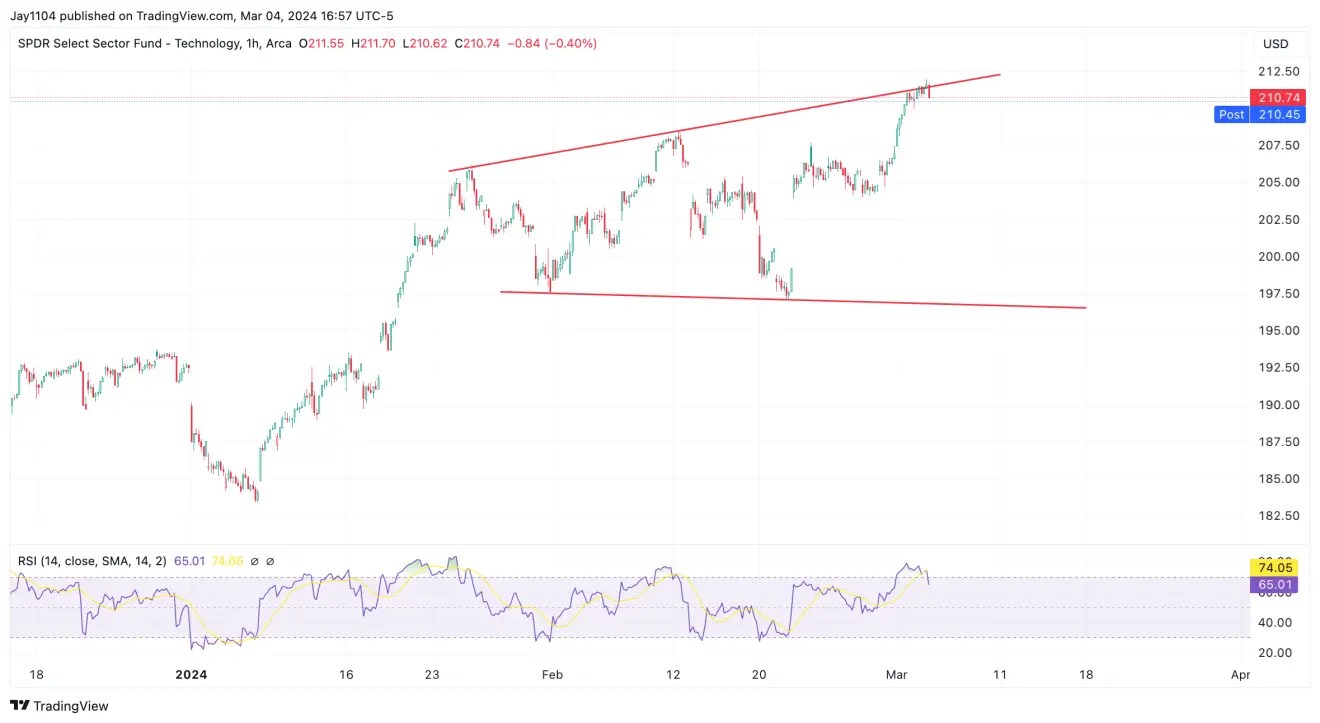Click the blue Post 210.45 price tag
Screen dimensions: 1320x723
[1261, 114]
